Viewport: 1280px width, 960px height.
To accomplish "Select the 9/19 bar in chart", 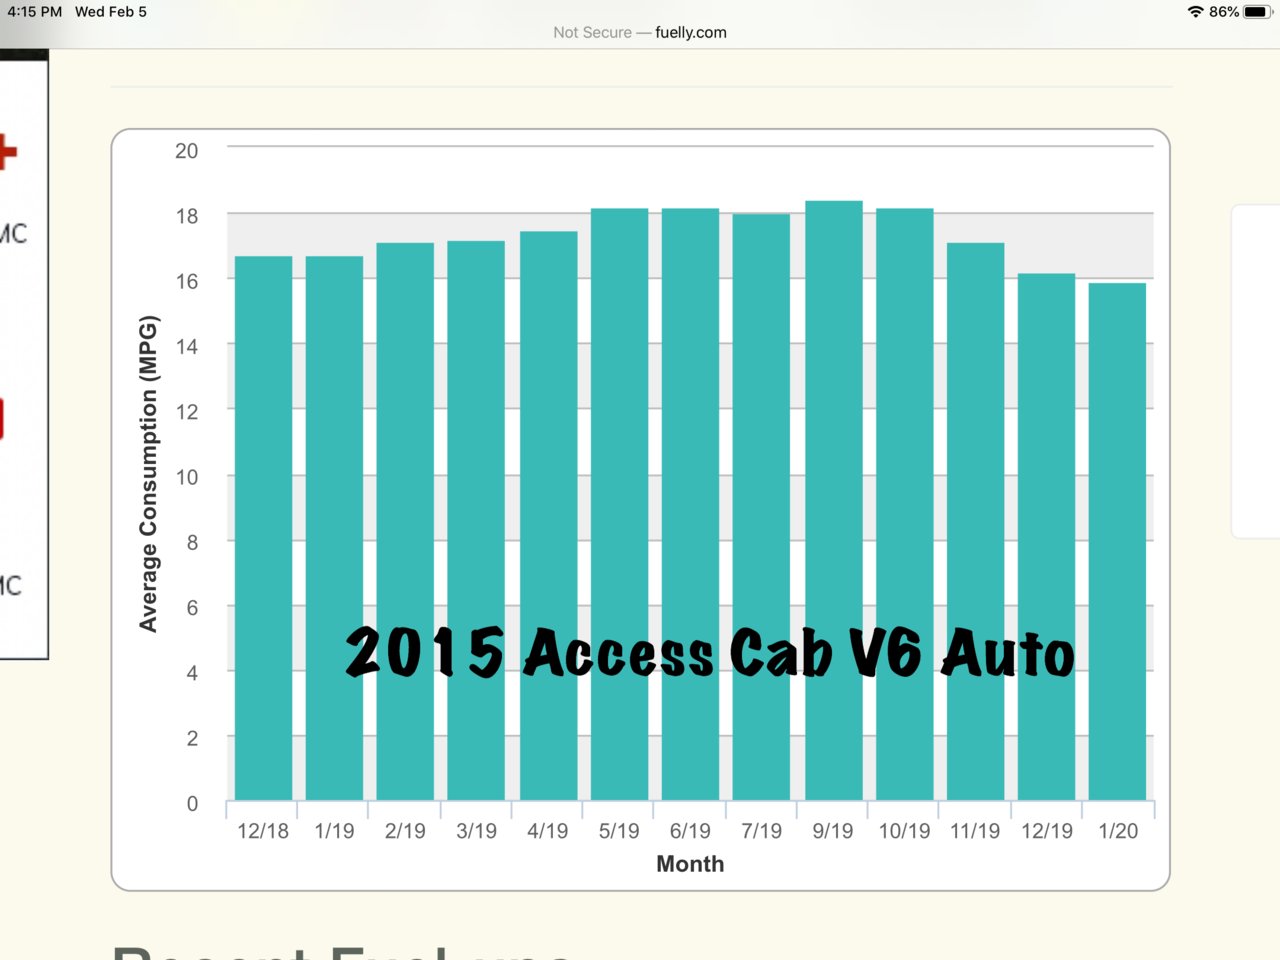I will (x=833, y=500).
